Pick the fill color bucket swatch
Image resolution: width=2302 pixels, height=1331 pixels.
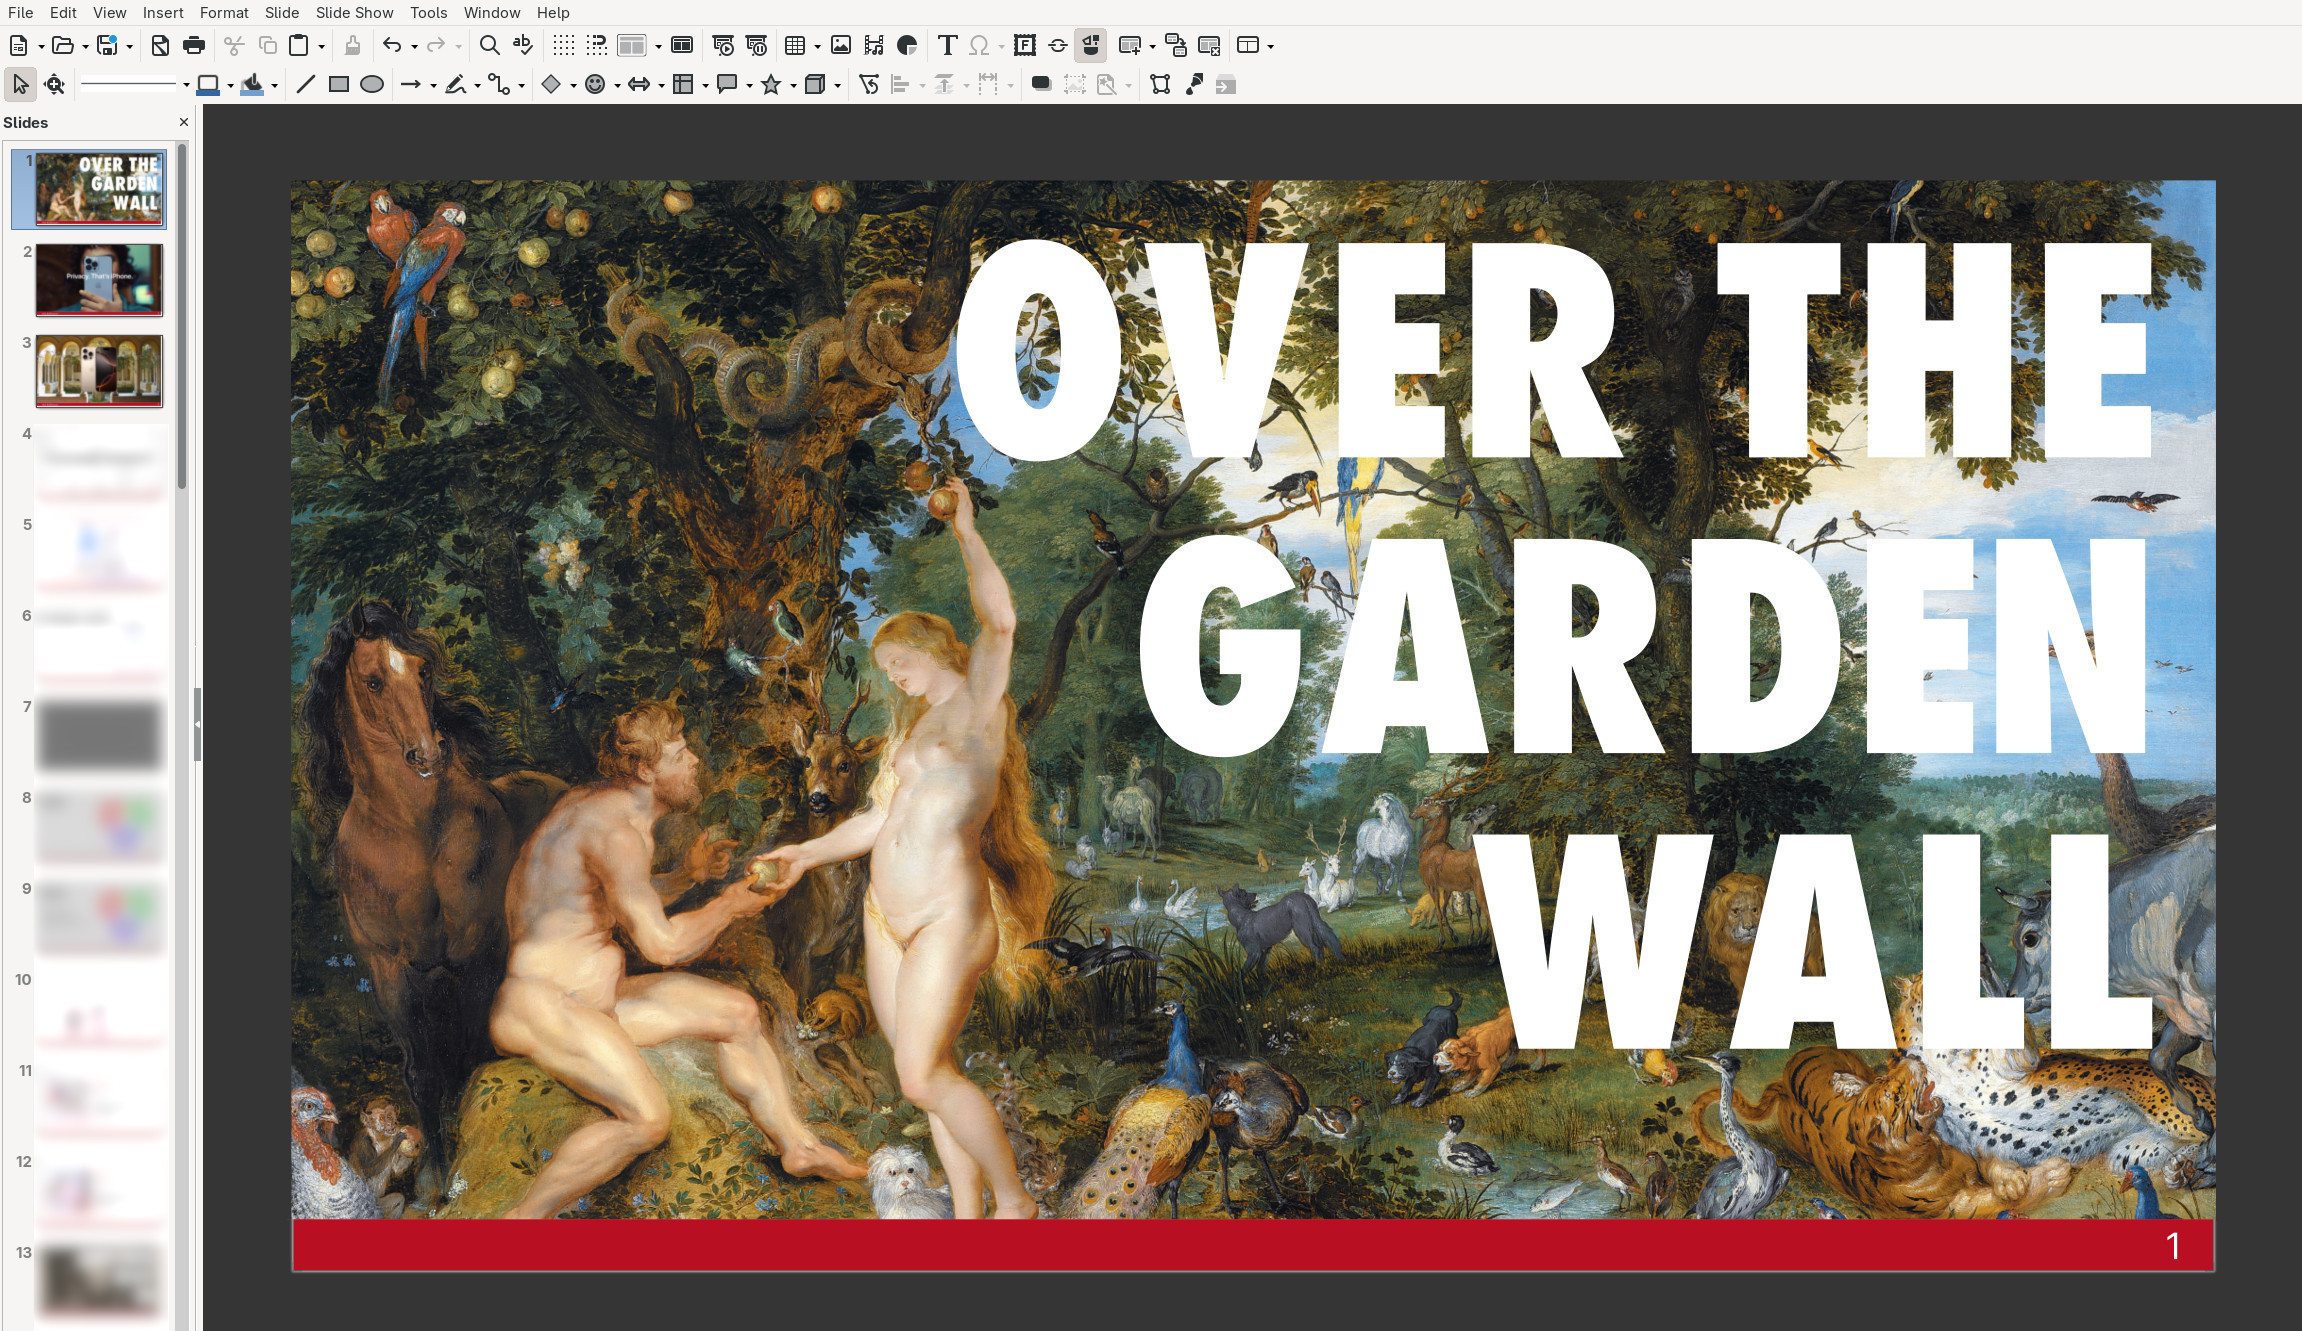[252, 85]
